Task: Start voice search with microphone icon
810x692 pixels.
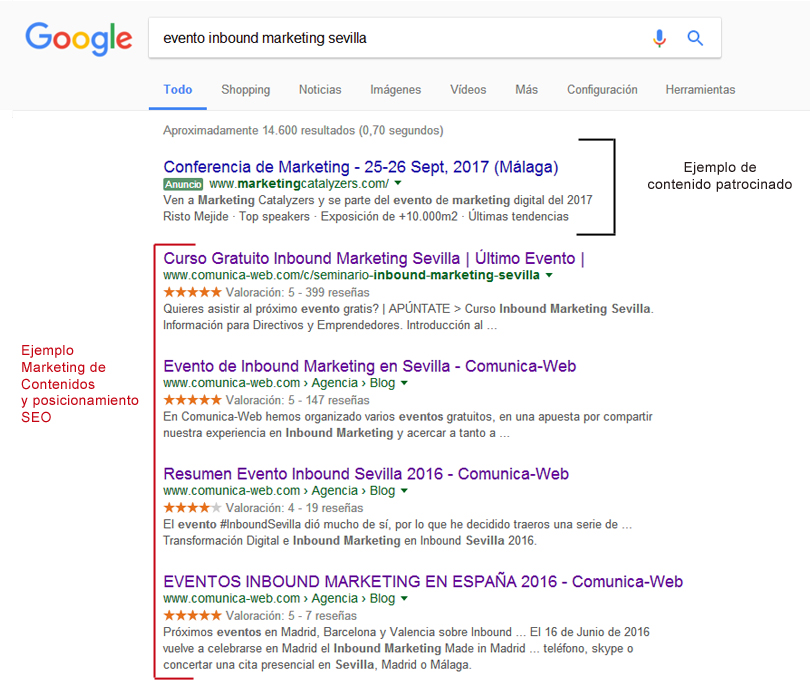Action: (x=659, y=38)
